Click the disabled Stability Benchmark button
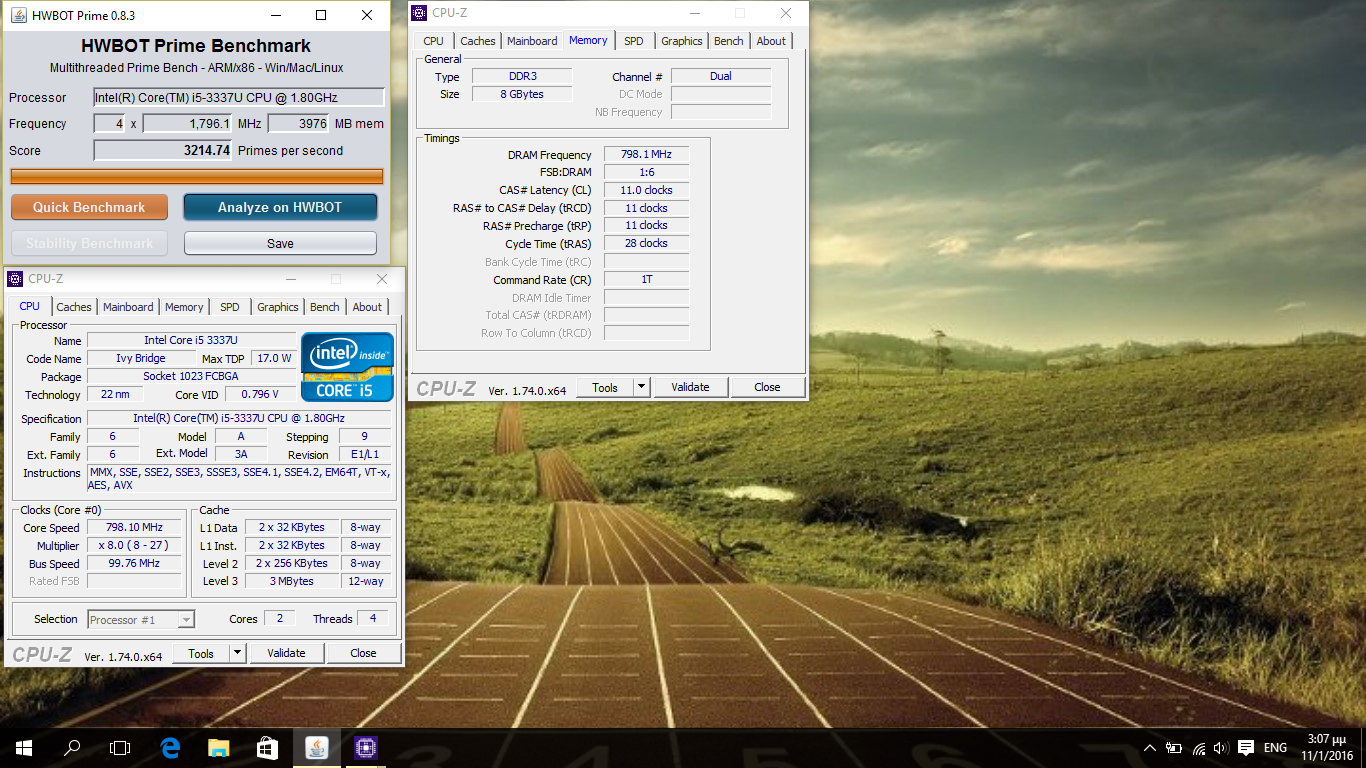The image size is (1366, 768). coord(89,243)
